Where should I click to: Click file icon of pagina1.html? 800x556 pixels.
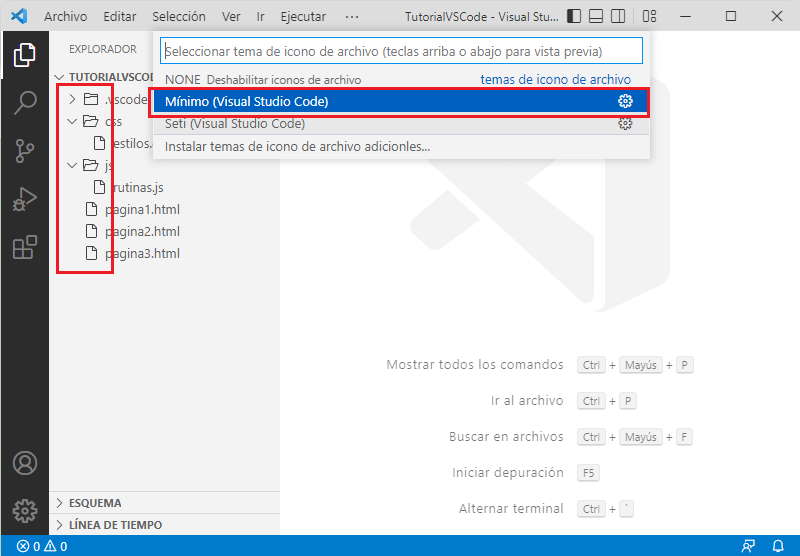pos(91,209)
